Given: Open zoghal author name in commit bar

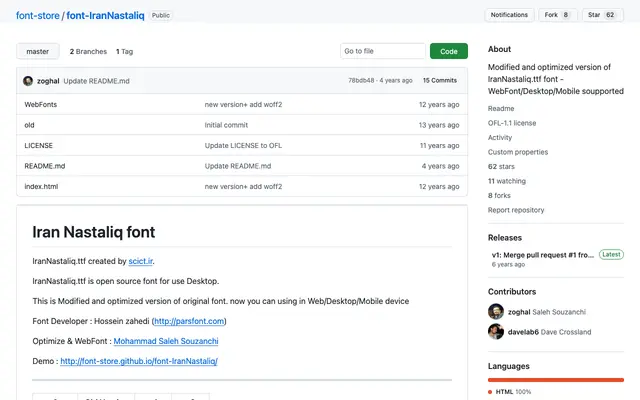Looking at the screenshot, I should click(48, 81).
